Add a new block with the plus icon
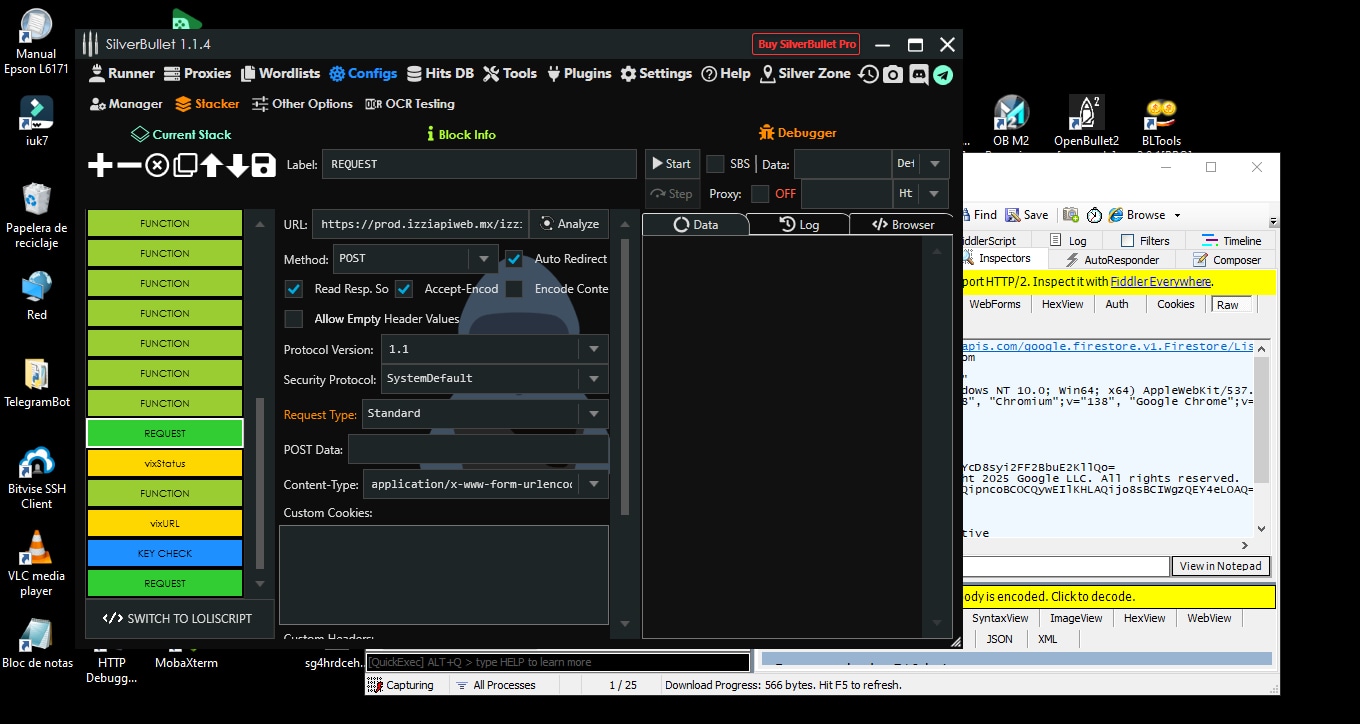Viewport: 1360px width, 724px height. coord(100,165)
